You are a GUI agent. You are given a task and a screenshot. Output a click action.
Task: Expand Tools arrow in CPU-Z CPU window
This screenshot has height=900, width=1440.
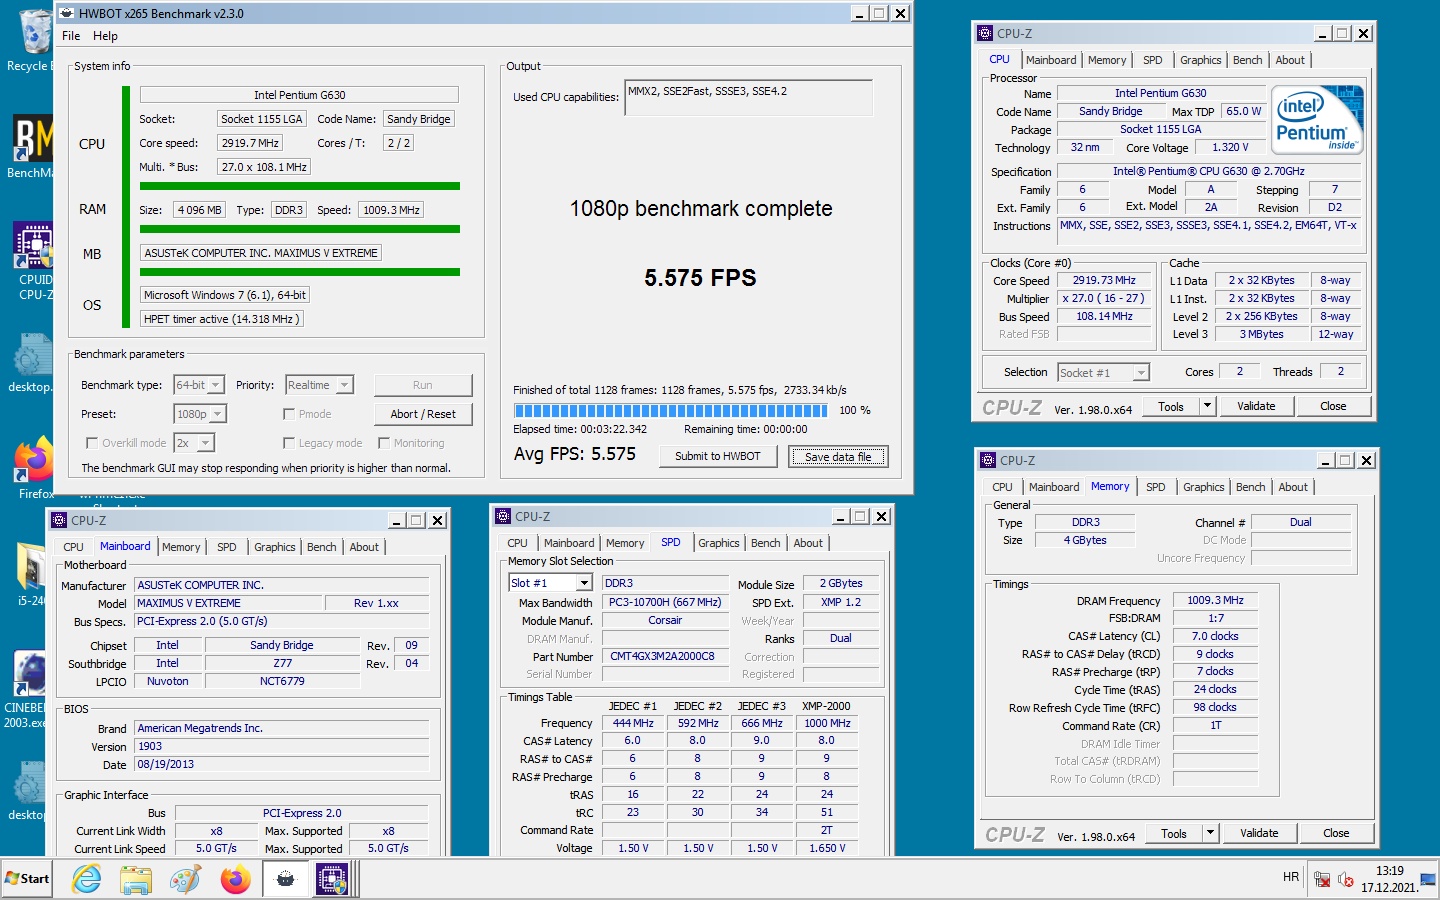(1207, 406)
